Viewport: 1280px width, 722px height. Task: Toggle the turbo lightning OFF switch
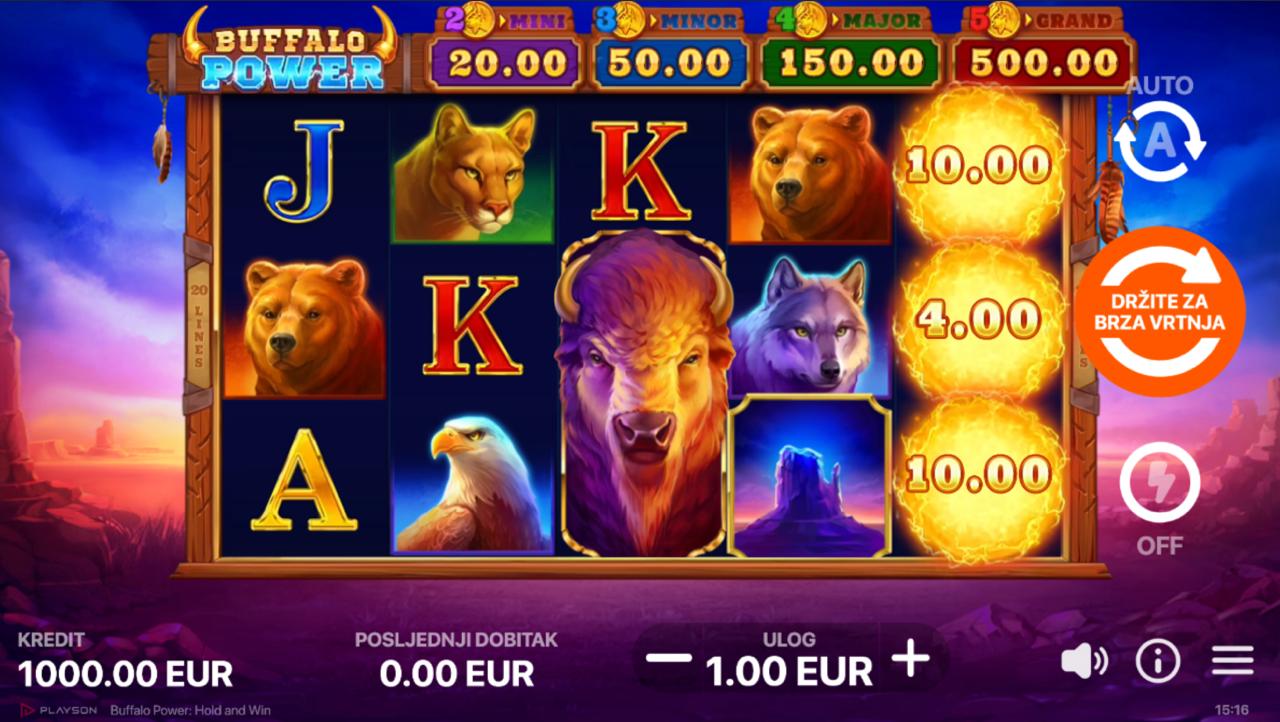point(1160,482)
